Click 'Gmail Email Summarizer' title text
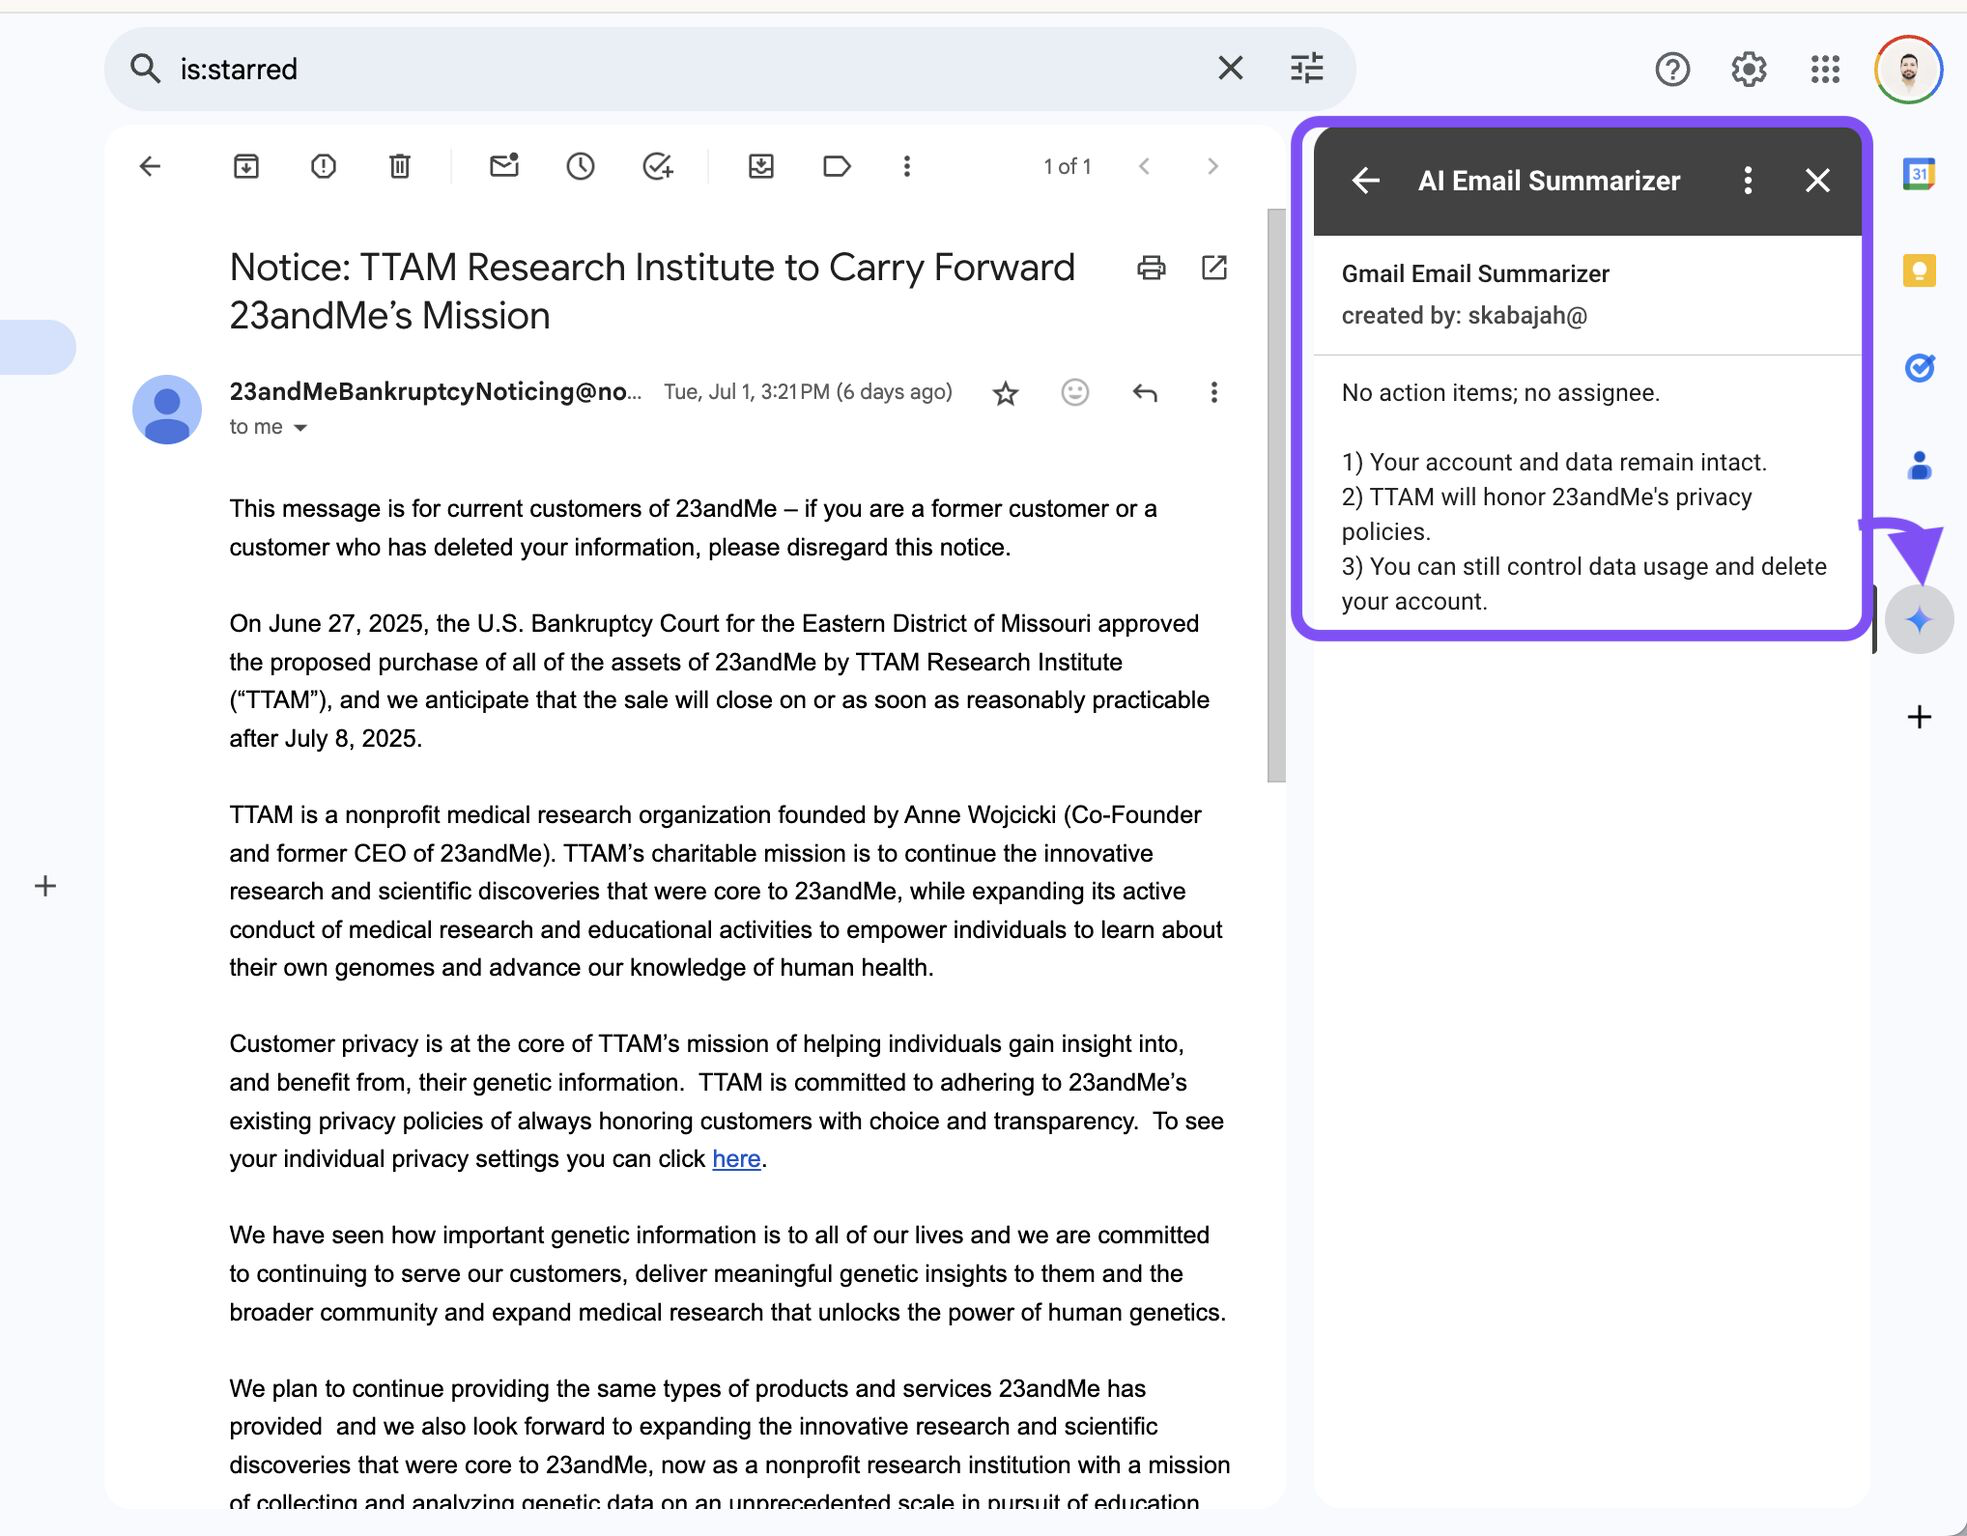The width and height of the screenshot is (1967, 1536). 1475,274
